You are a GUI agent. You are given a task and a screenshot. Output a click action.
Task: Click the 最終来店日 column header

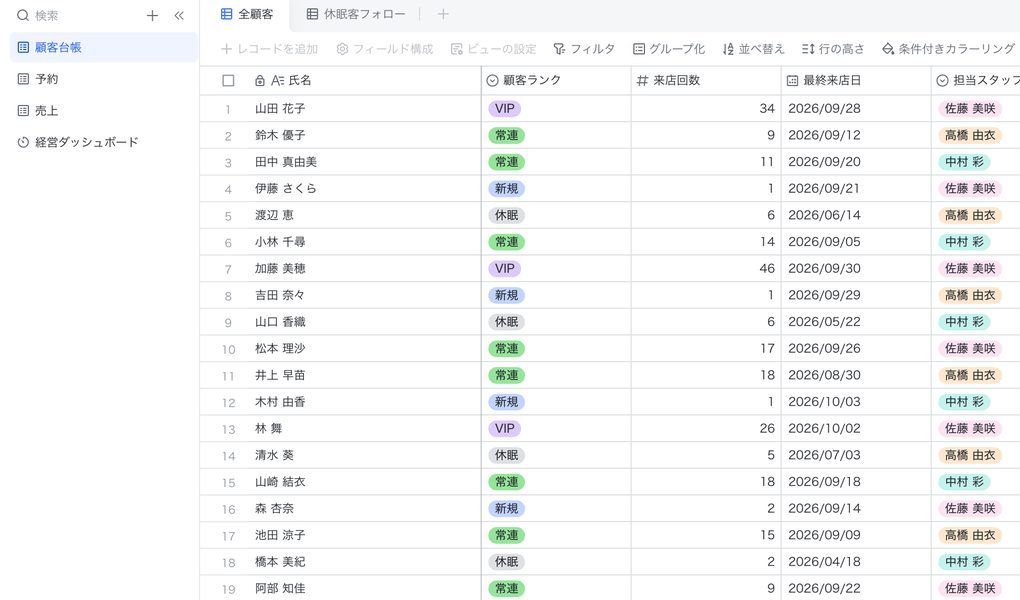tap(856, 81)
